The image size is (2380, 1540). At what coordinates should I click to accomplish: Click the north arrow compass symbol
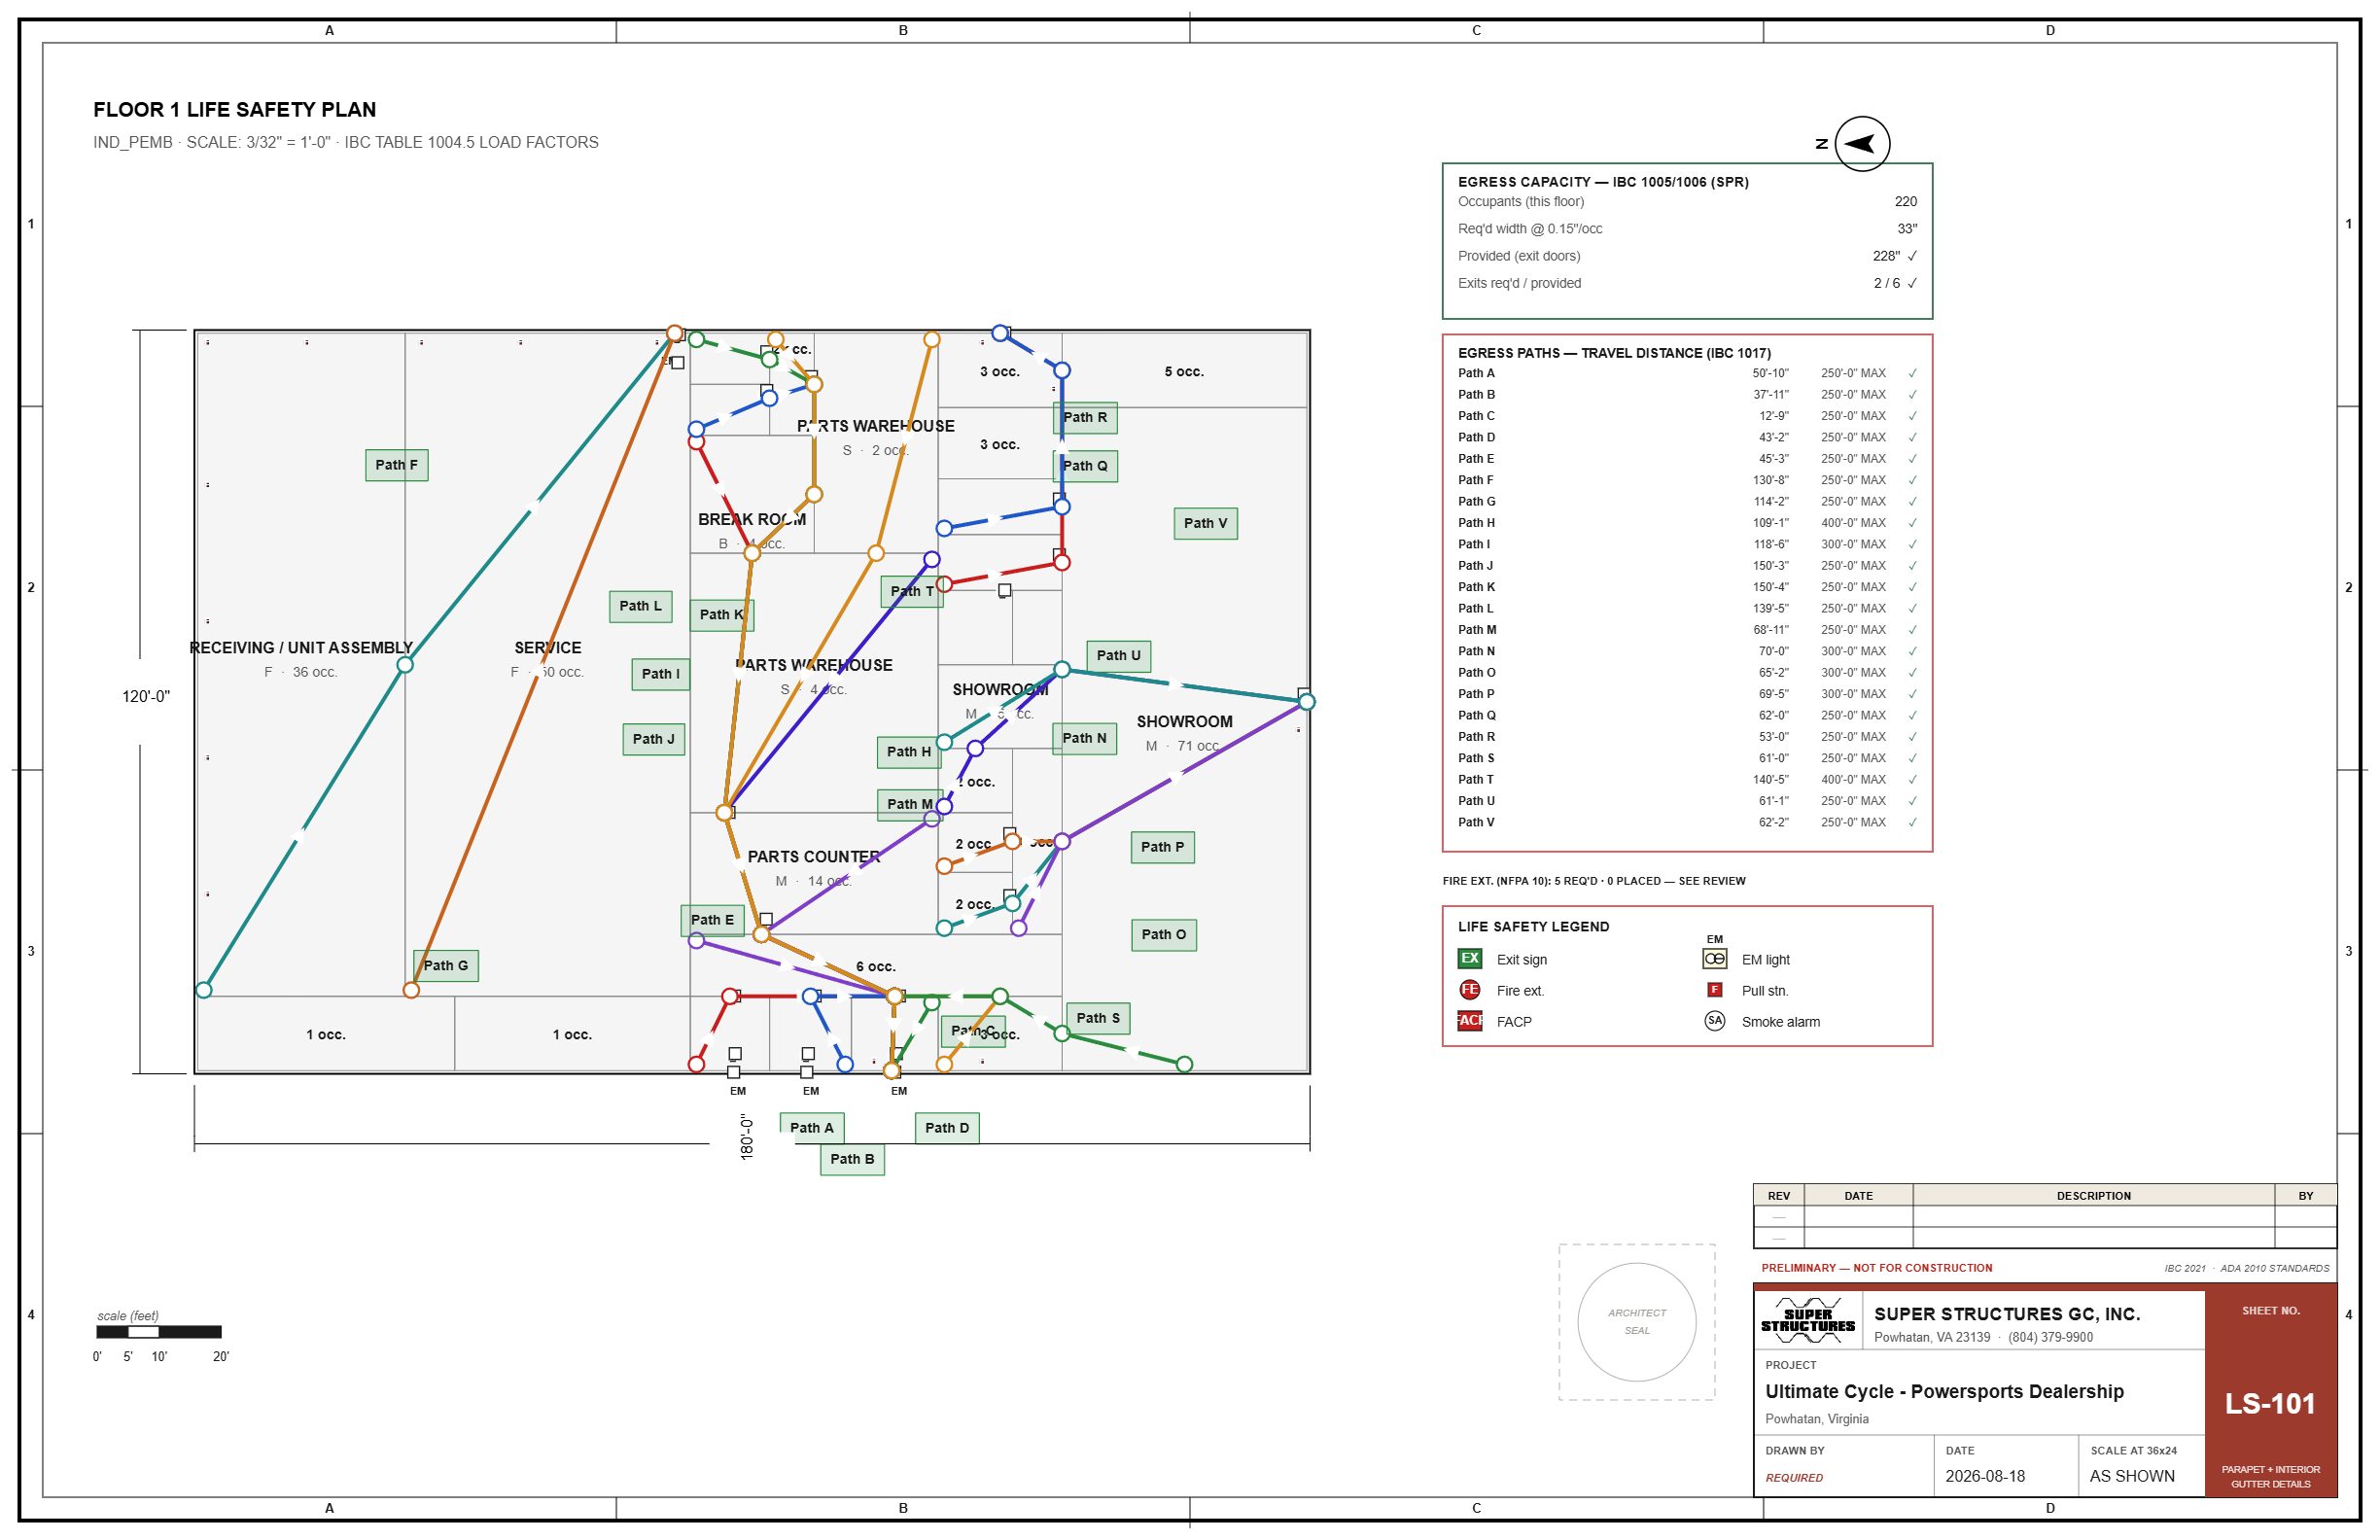tap(1862, 144)
